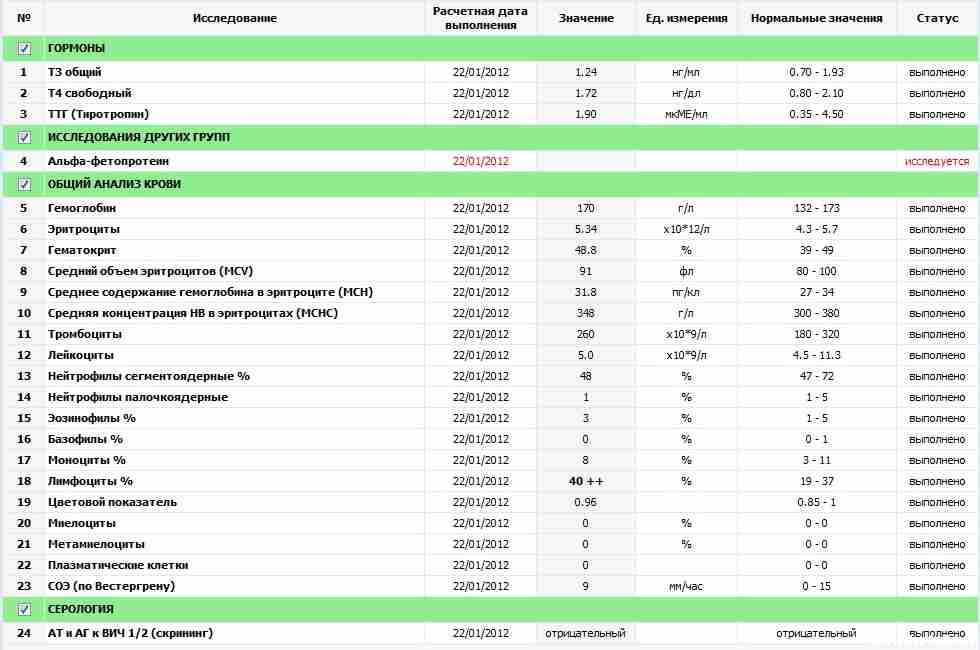Toggle the ИССЛЕДОВАНИЯ ДРУГИХ ГРУПП checkbox

coord(24,137)
